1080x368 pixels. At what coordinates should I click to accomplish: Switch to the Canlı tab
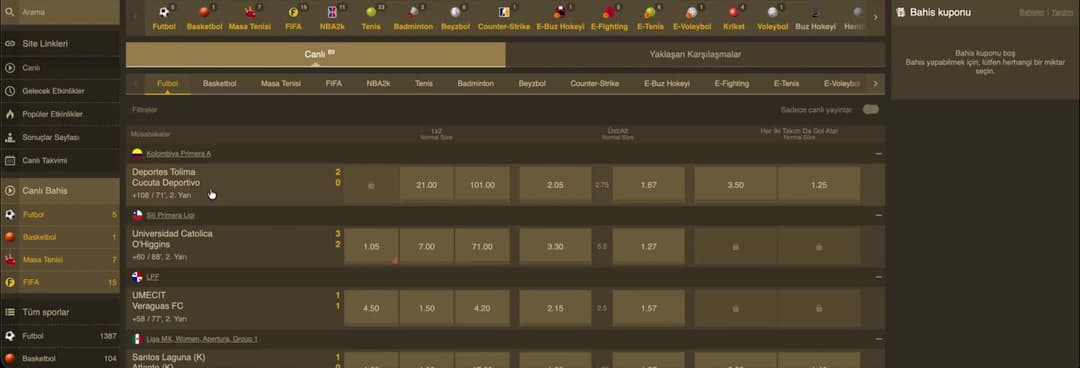pyautogui.click(x=315, y=54)
